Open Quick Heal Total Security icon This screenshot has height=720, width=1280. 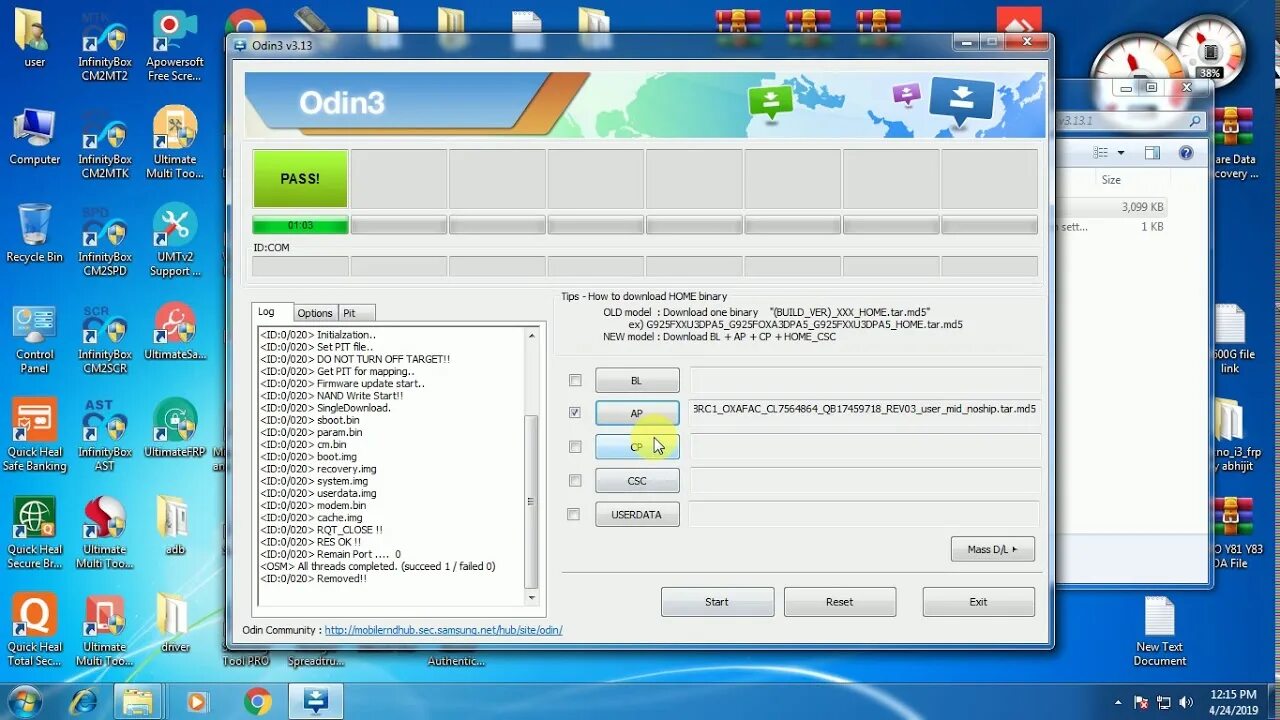tap(34, 630)
